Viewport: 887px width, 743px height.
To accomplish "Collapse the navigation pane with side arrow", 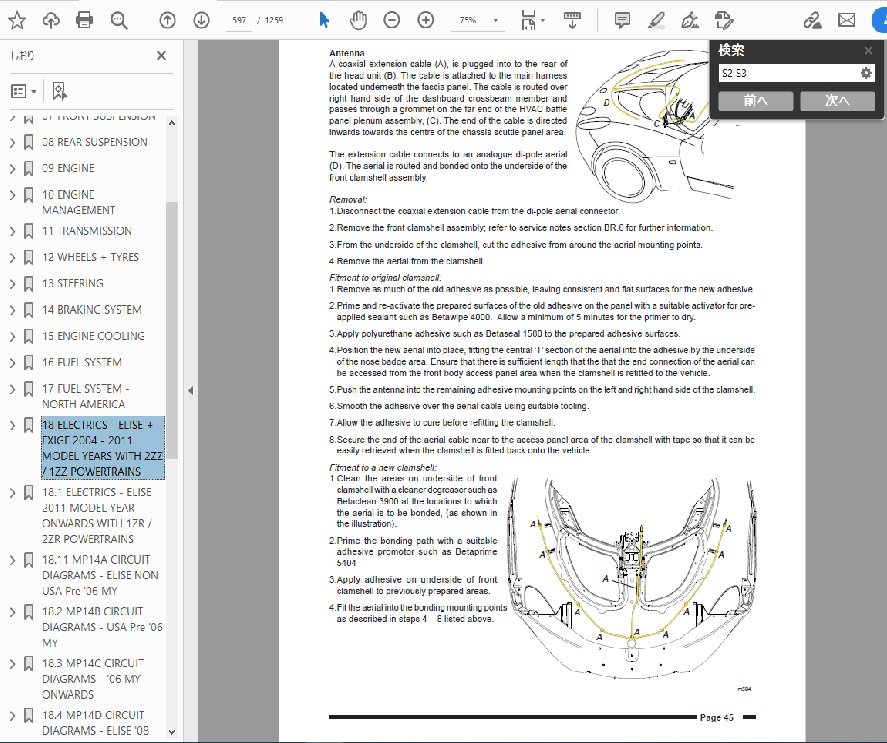I will pos(191,390).
